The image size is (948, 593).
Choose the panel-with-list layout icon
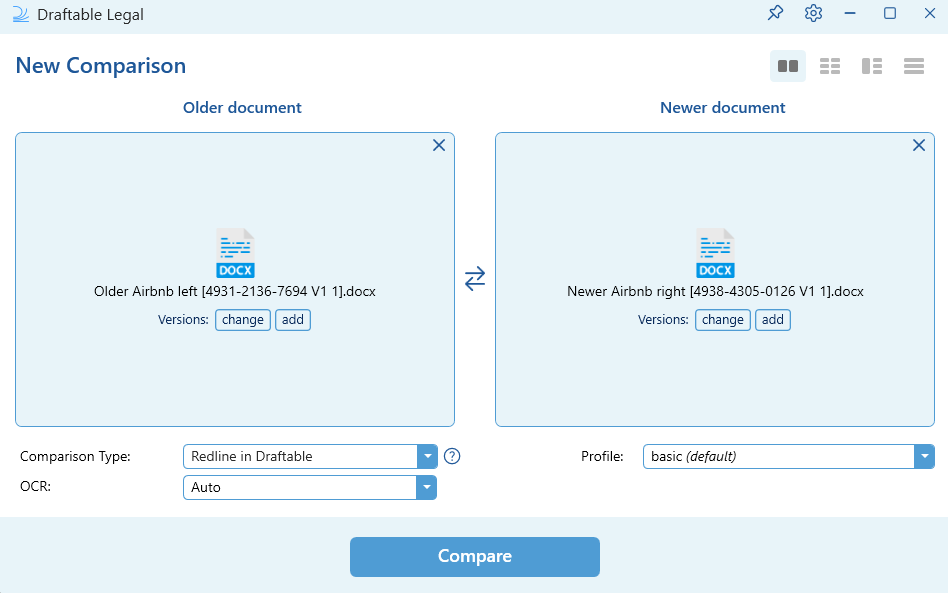click(872, 66)
